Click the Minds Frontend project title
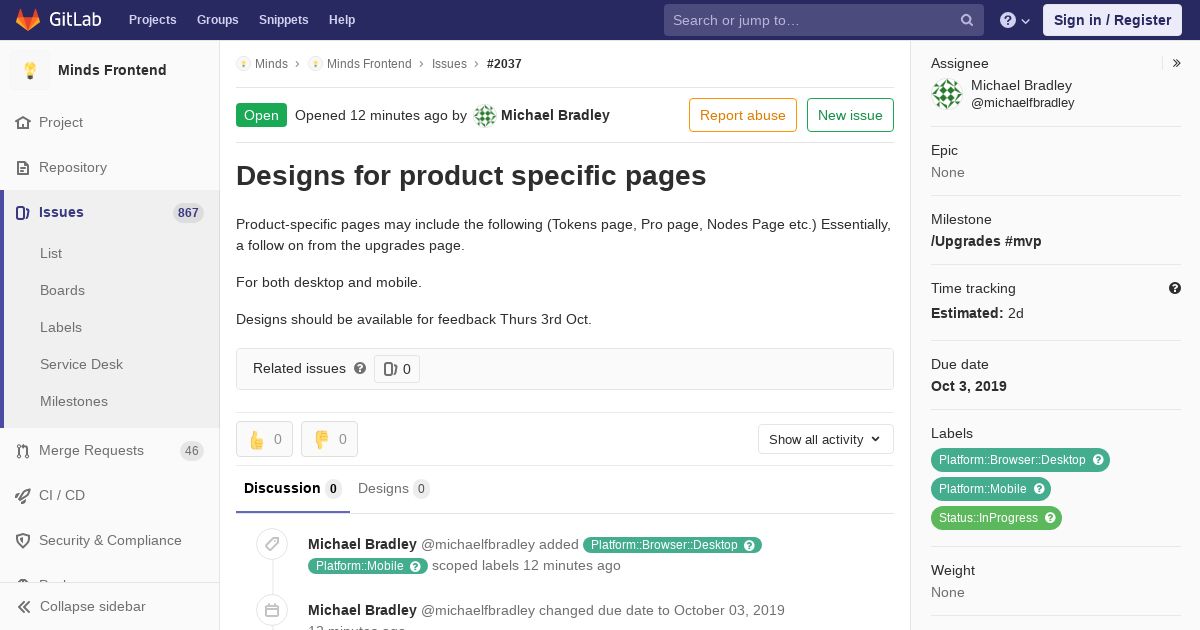The width and height of the screenshot is (1200, 630). (x=112, y=70)
